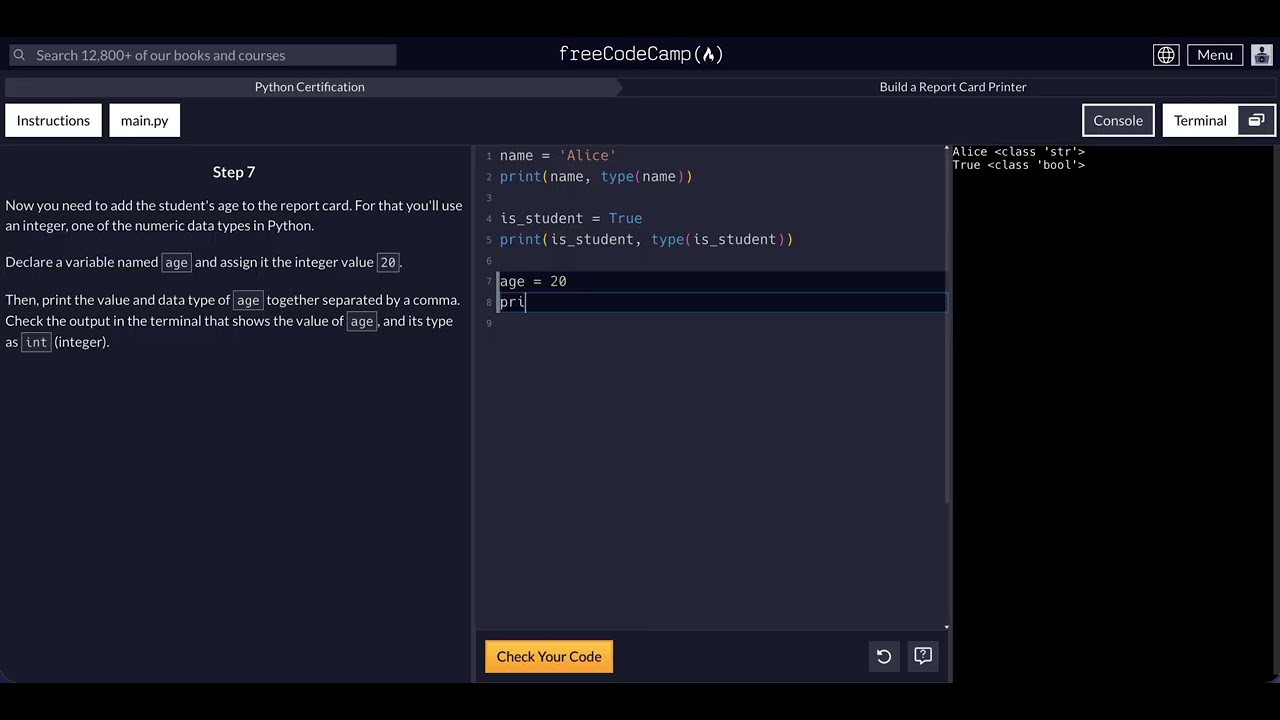
Task: Toggle the Console panel
Action: pos(1118,120)
